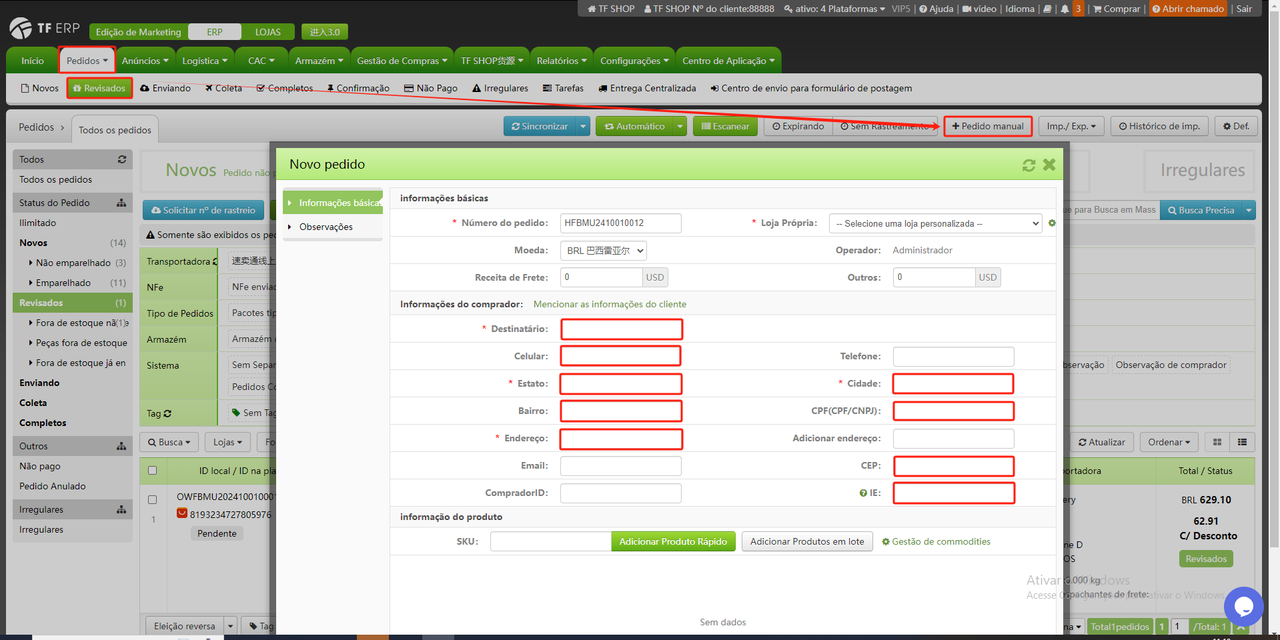Click the gear icon beside Loja Própria

click(x=1052, y=223)
